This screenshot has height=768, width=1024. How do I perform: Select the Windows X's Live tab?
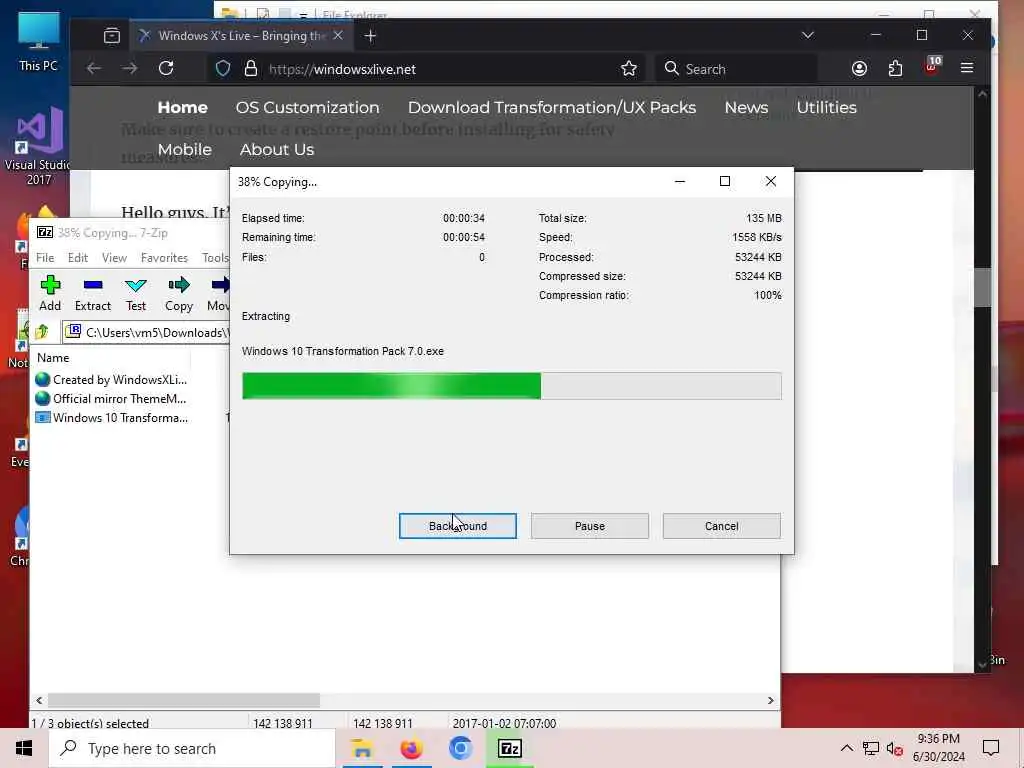[242, 36]
